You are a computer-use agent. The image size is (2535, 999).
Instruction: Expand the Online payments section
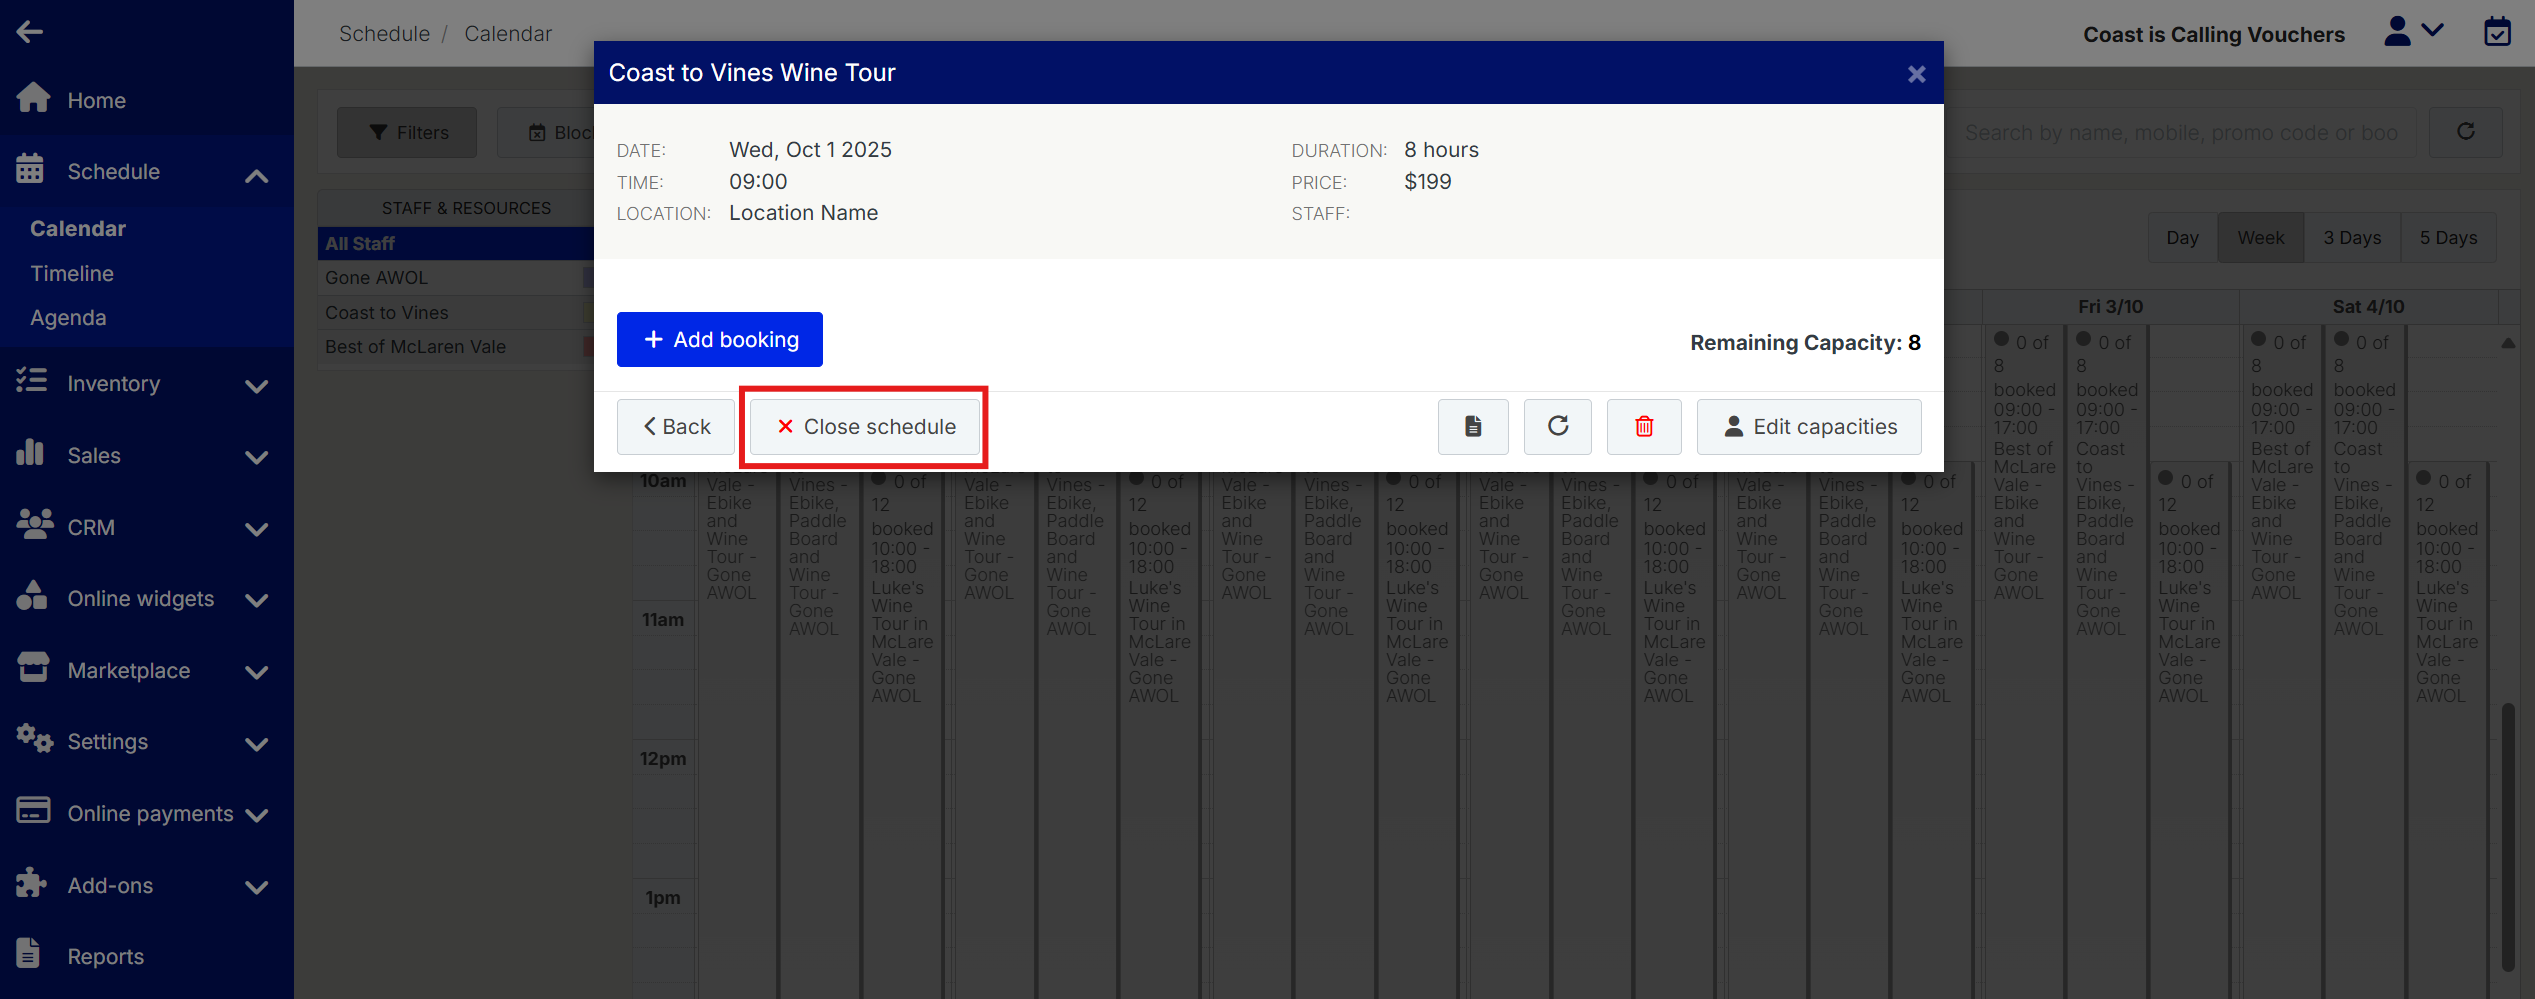(256, 815)
